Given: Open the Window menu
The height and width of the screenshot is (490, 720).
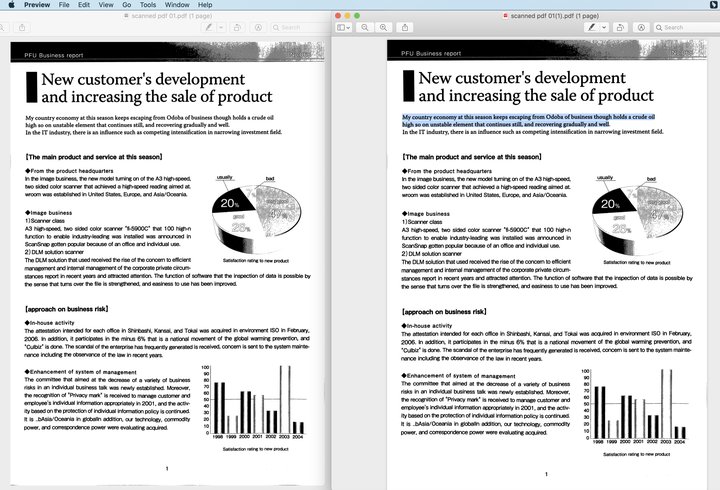Looking at the screenshot, I should (x=177, y=5).
